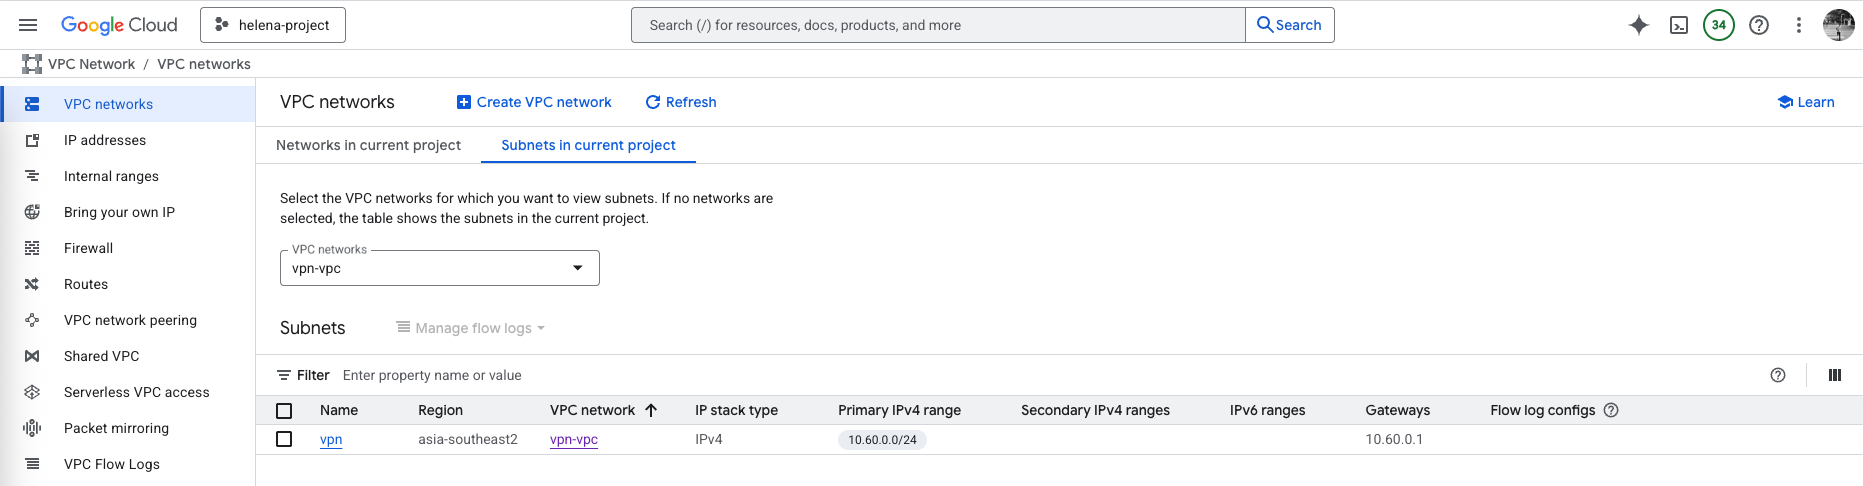The image size is (1863, 486).
Task: Click the Gemini sparkle icon
Action: [1638, 25]
